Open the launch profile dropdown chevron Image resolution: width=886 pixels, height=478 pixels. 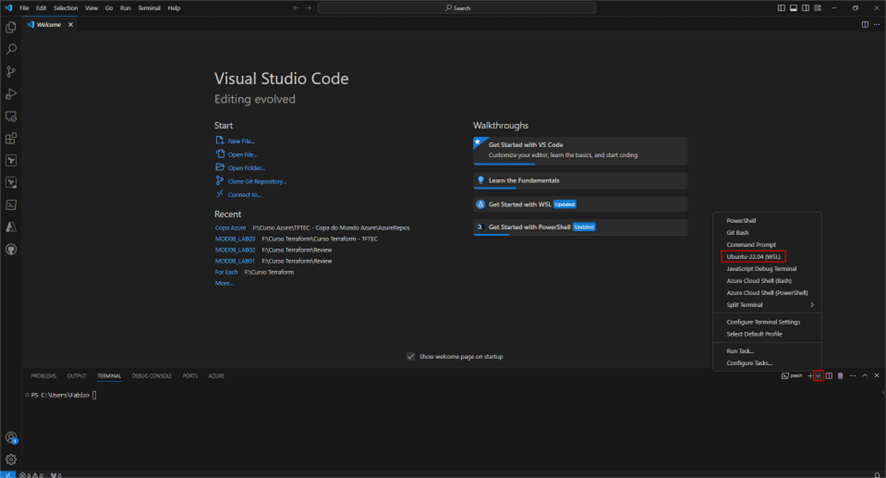pos(818,376)
